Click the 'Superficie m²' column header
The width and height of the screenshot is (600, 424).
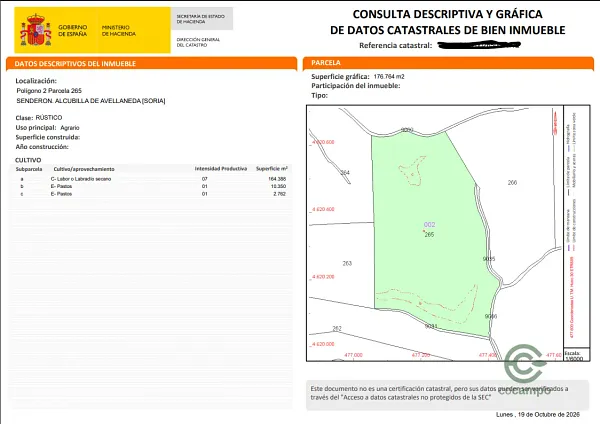point(272,168)
